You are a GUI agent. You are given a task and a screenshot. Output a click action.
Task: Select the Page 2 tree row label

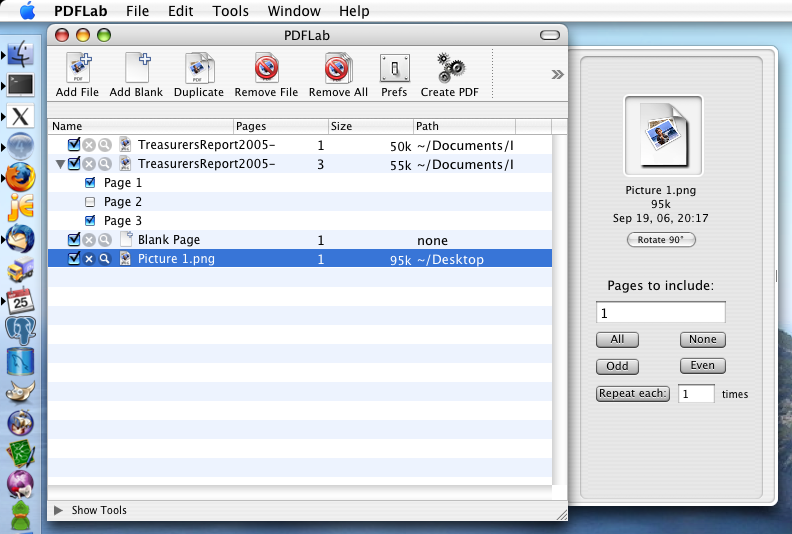point(123,202)
